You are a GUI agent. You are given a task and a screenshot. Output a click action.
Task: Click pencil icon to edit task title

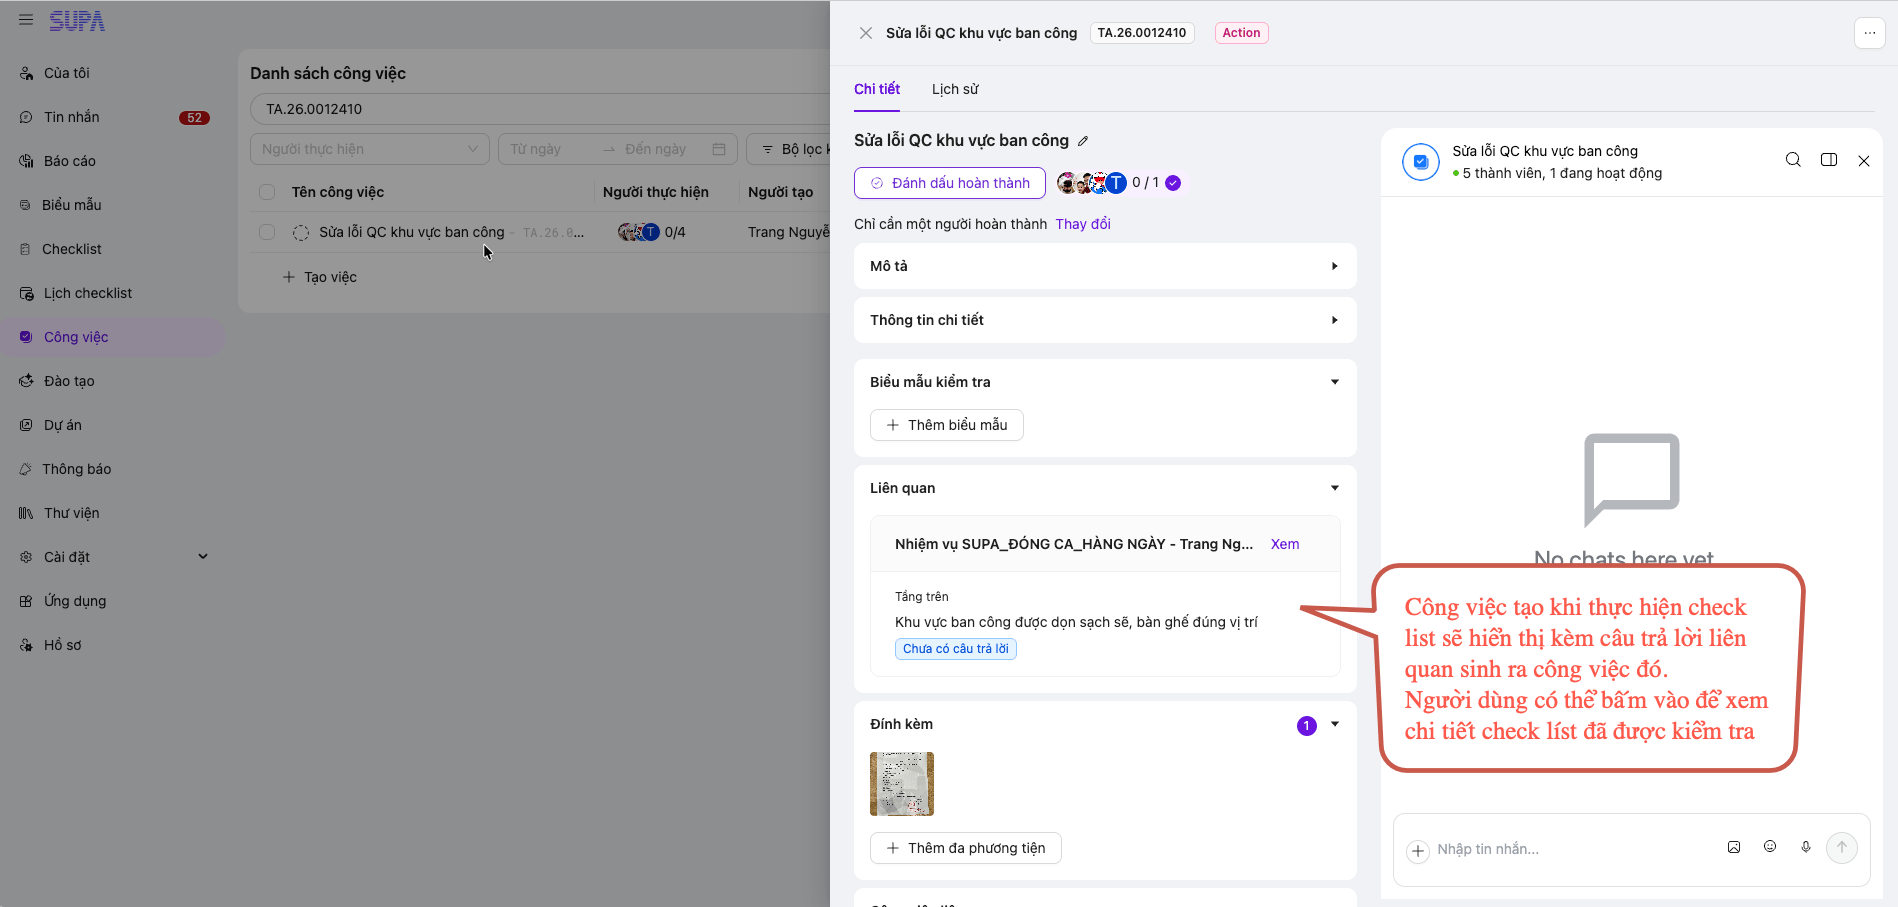click(x=1083, y=141)
